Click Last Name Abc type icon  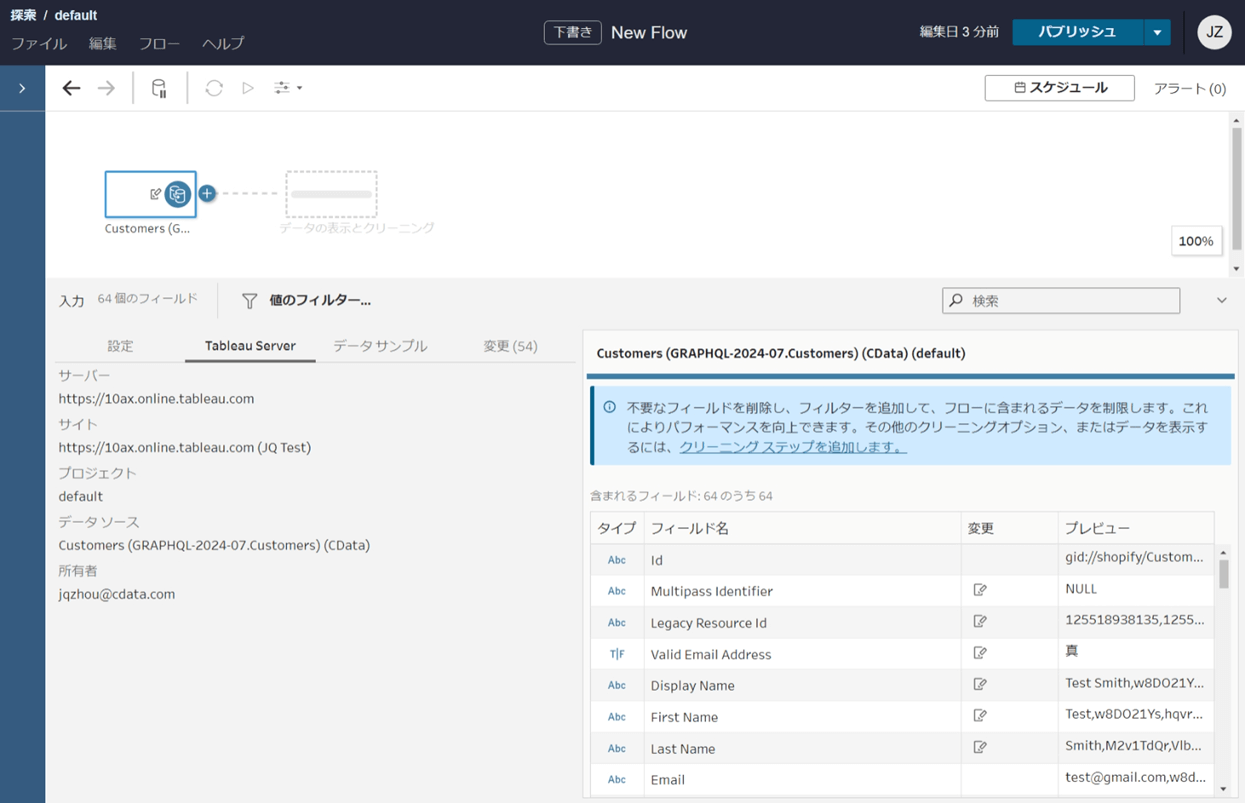point(617,748)
